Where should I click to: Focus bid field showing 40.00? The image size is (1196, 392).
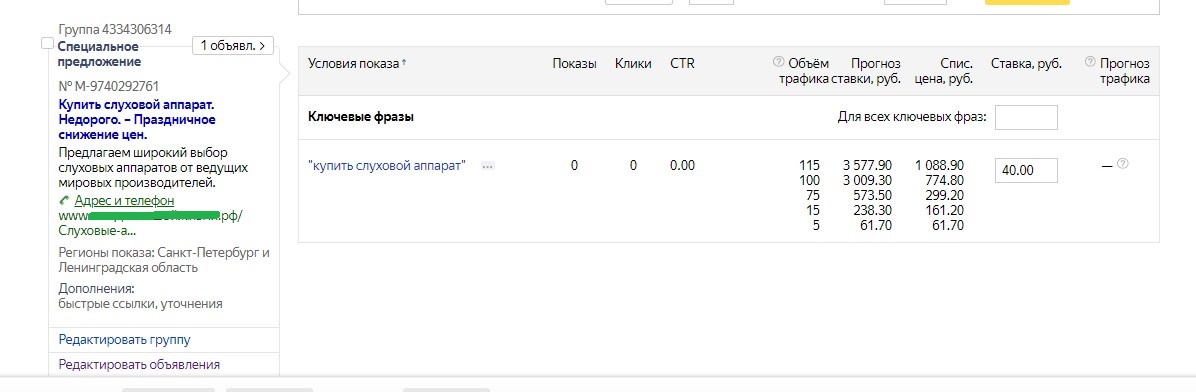1026,171
